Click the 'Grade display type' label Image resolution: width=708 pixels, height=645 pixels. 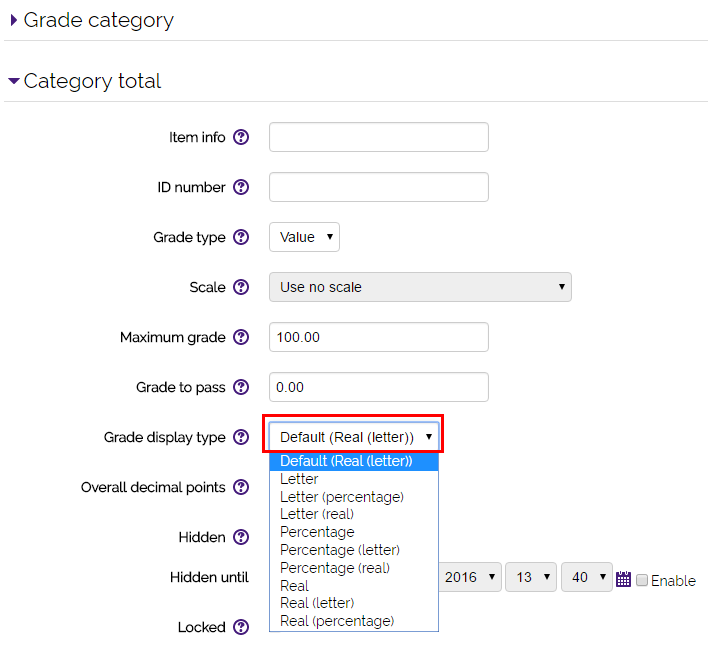point(165,438)
